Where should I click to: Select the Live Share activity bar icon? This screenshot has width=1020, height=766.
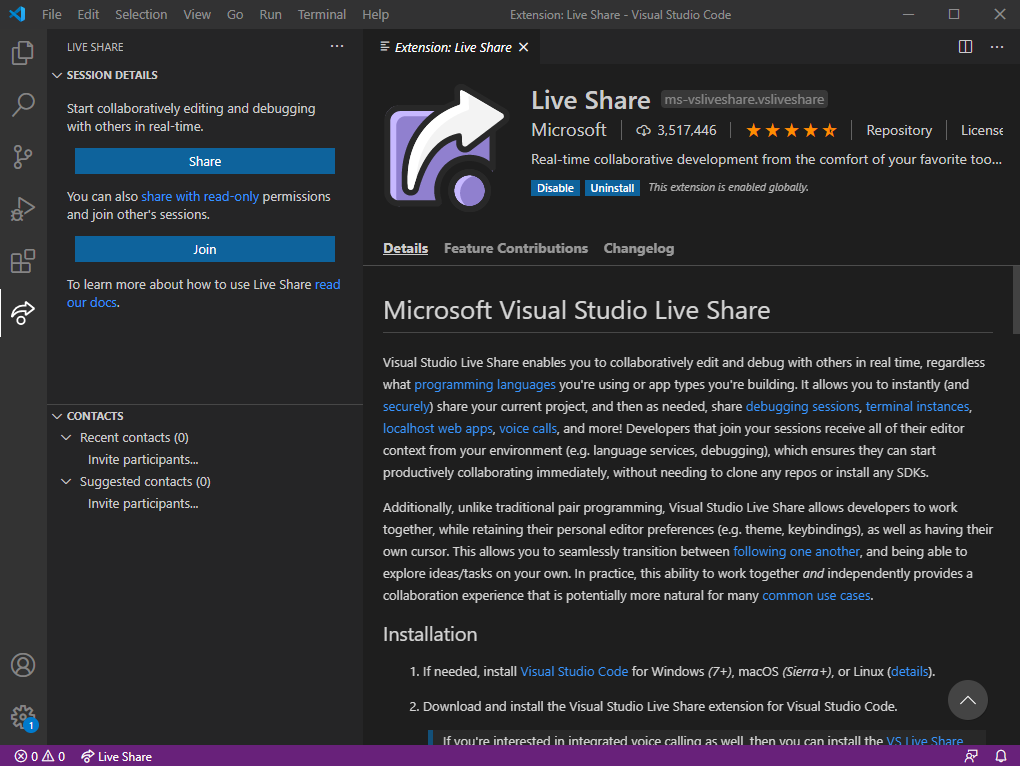[x=22, y=313]
